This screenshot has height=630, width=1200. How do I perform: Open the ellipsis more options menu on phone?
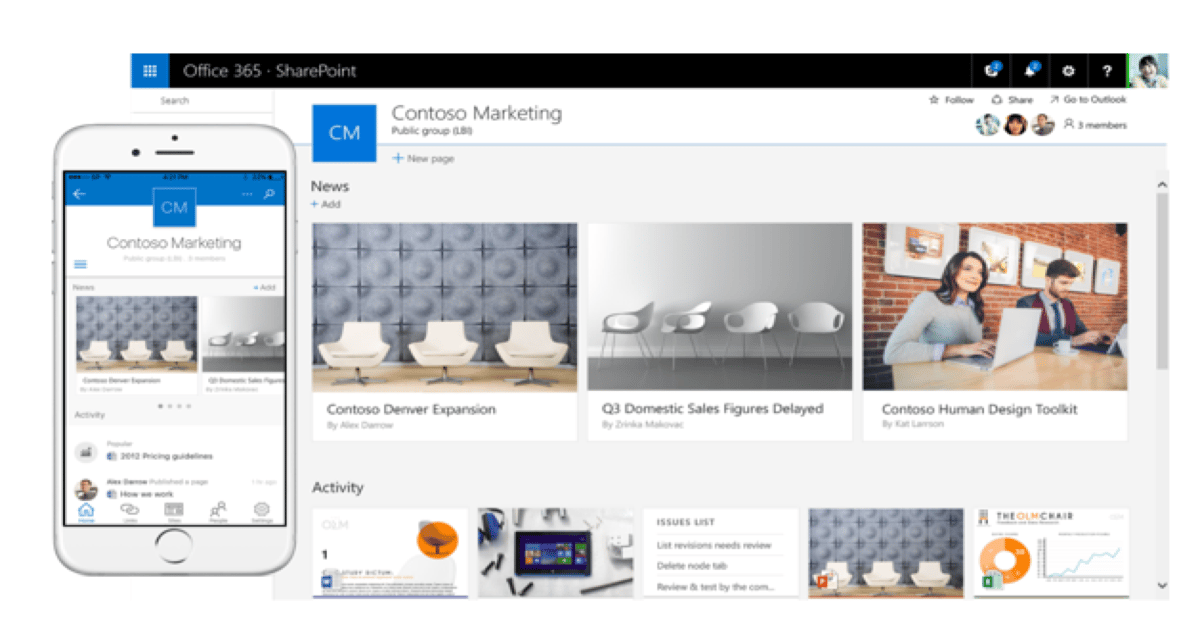[x=246, y=194]
